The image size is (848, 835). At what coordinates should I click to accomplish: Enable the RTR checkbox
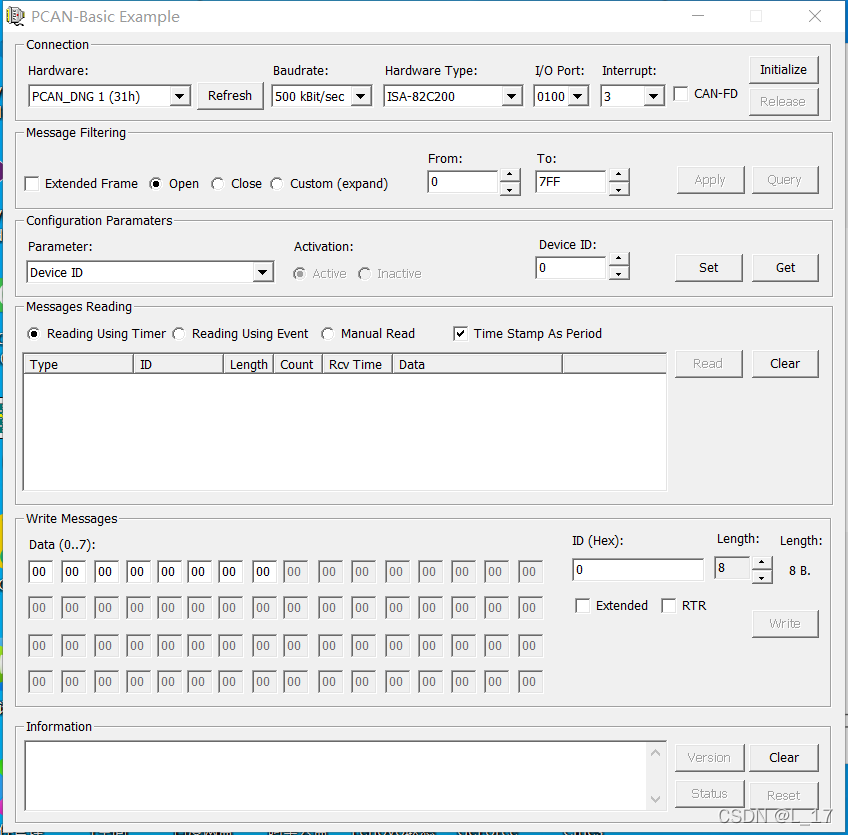click(669, 606)
